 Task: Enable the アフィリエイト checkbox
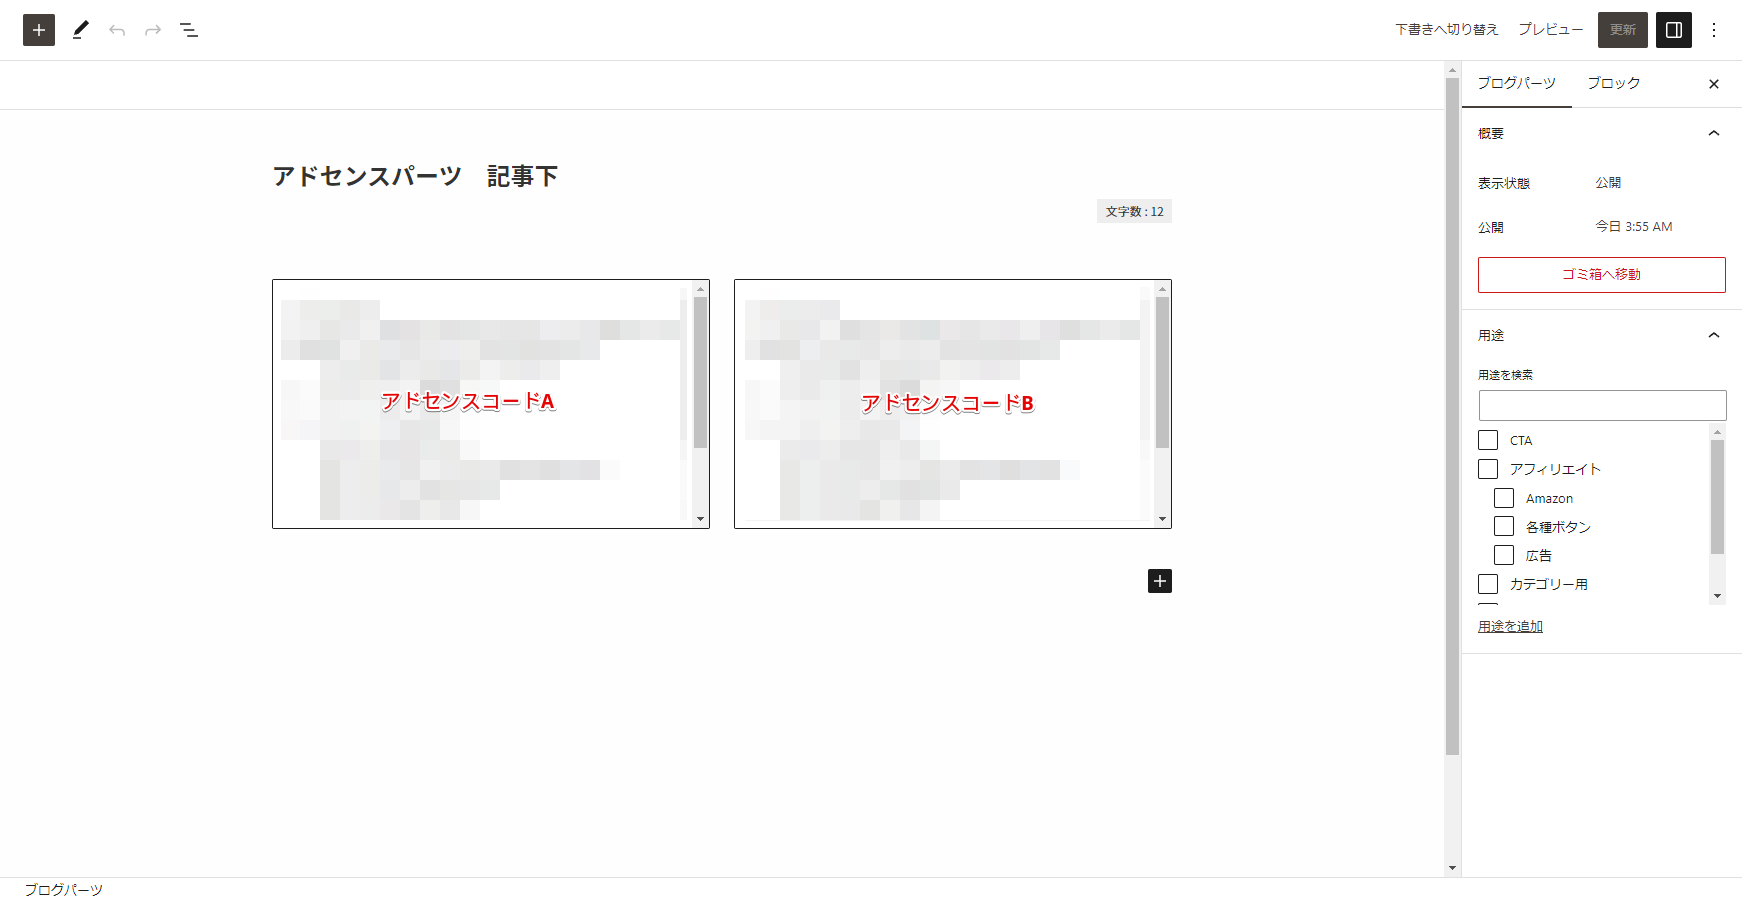coord(1488,469)
